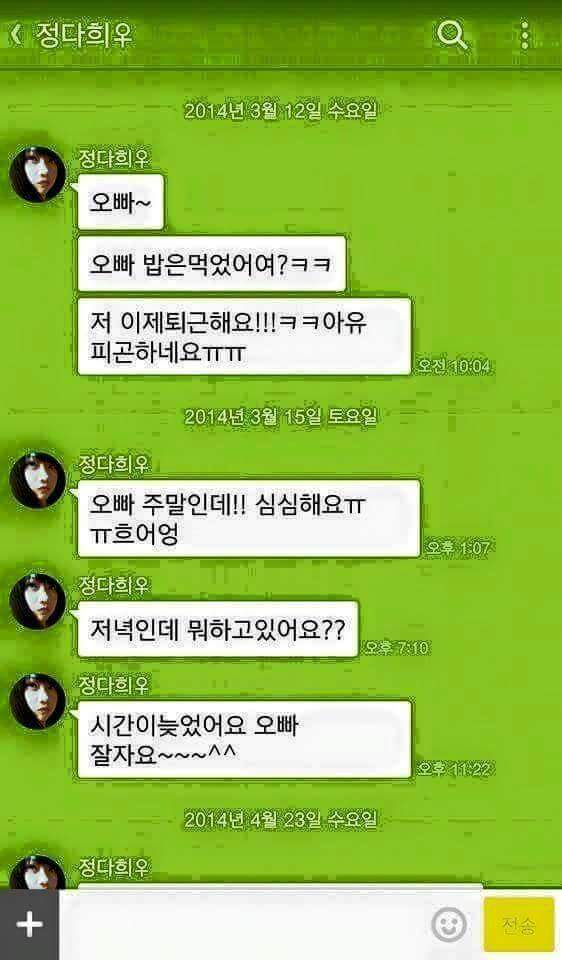Open profile picture beside 주말인데 message
The image size is (562, 960).
tap(38, 480)
